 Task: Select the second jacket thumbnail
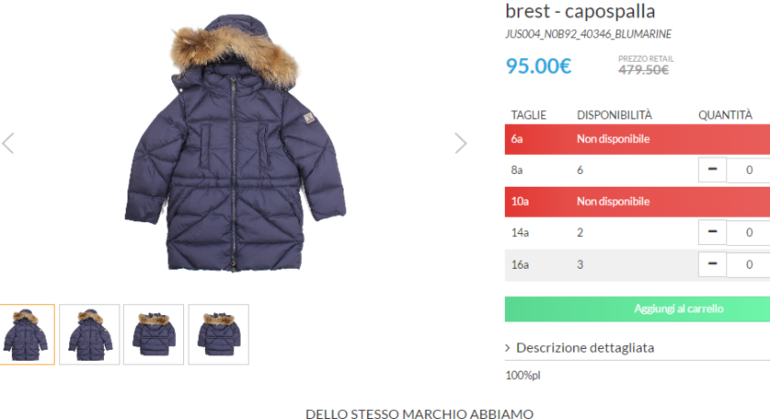[x=89, y=335]
